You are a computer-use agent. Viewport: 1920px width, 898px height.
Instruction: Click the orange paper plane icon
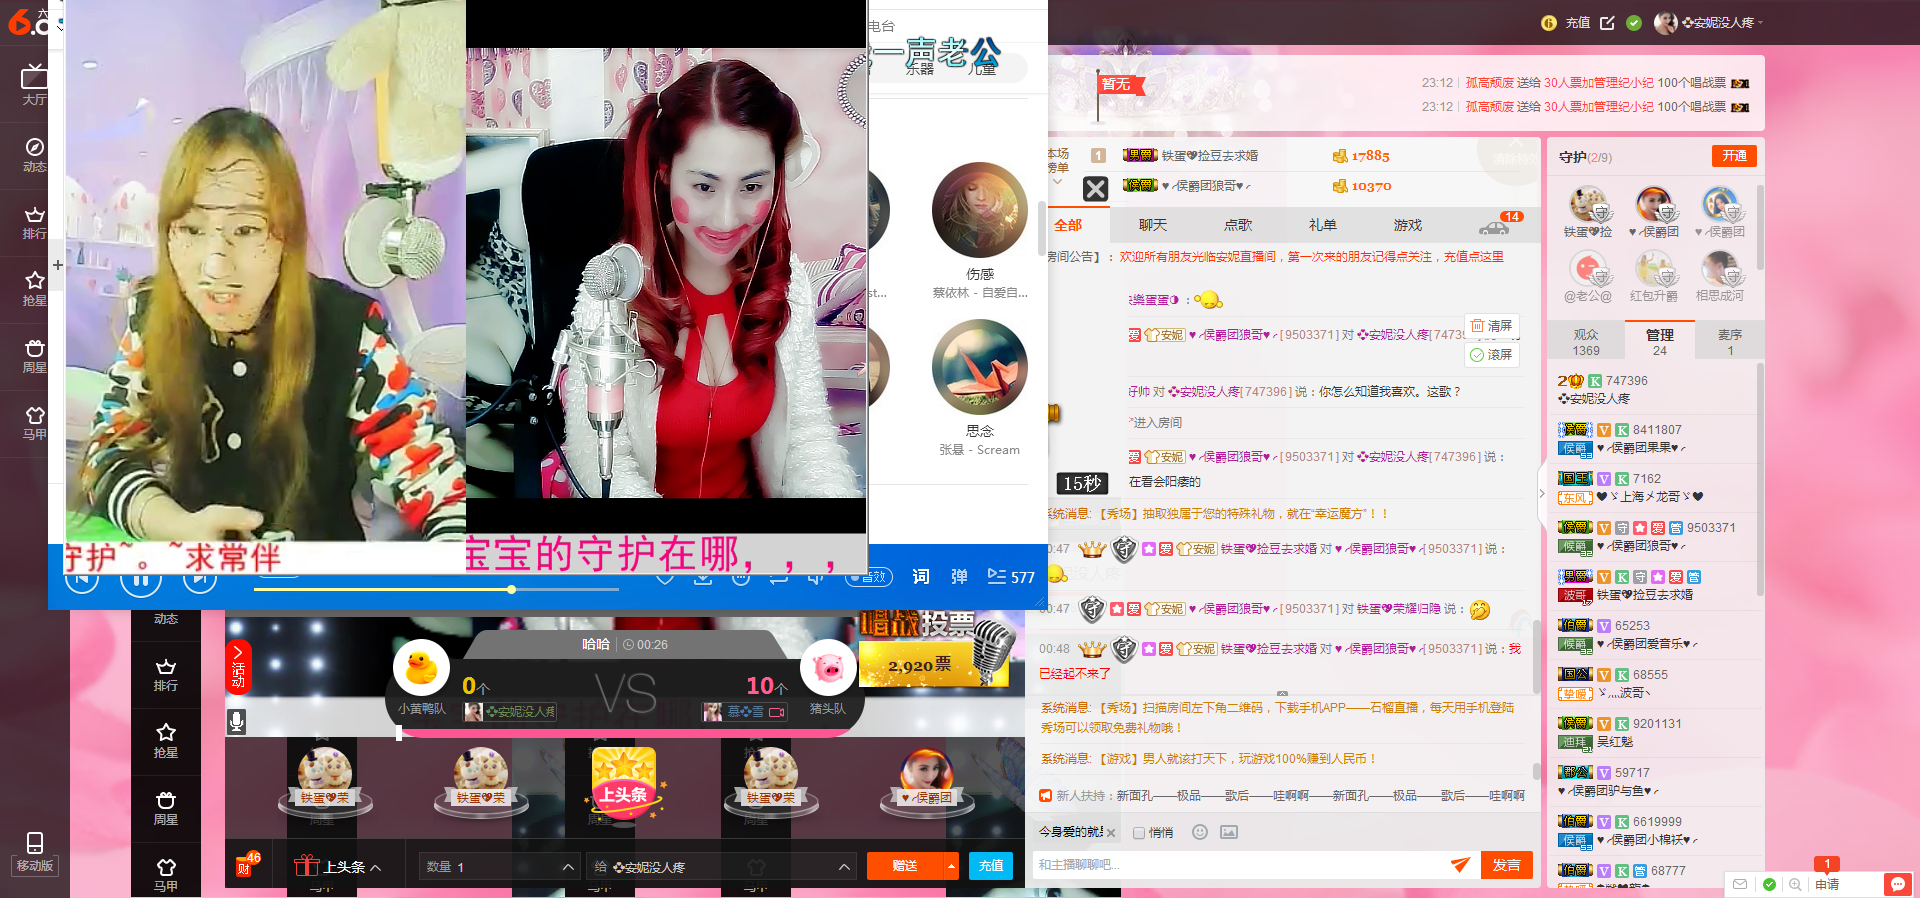click(1461, 865)
